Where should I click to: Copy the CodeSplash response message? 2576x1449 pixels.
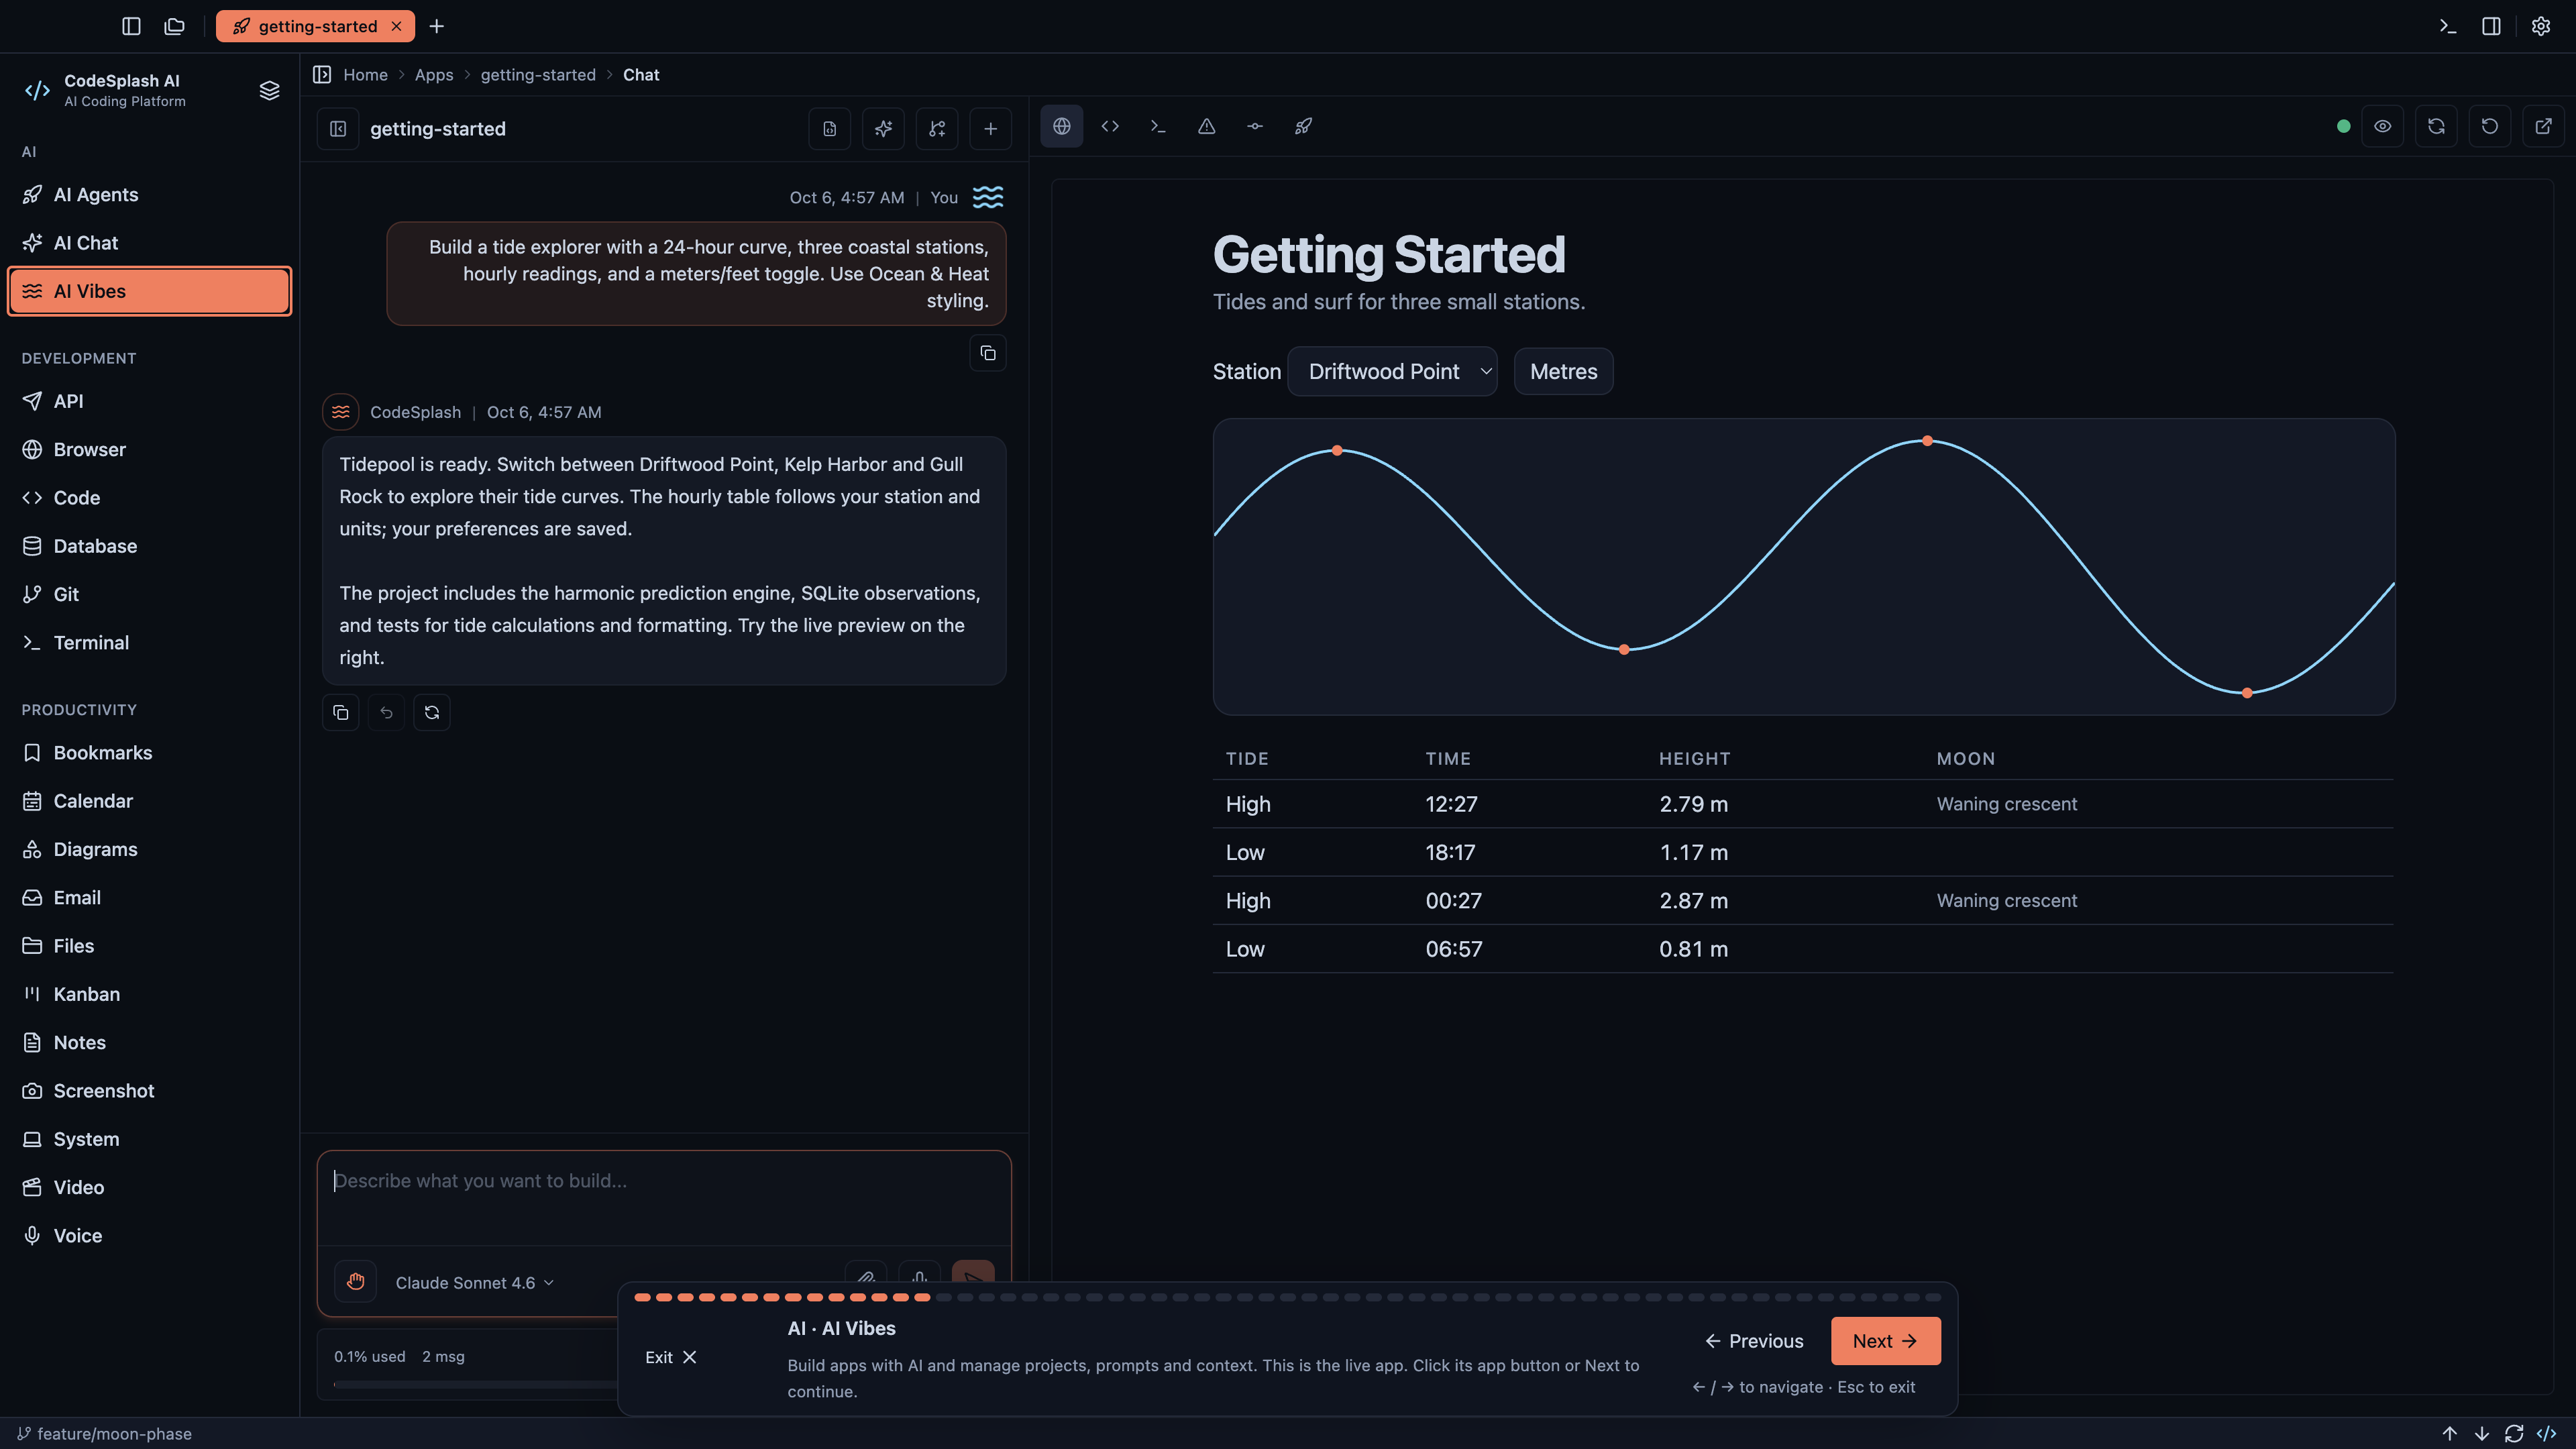pos(341,713)
